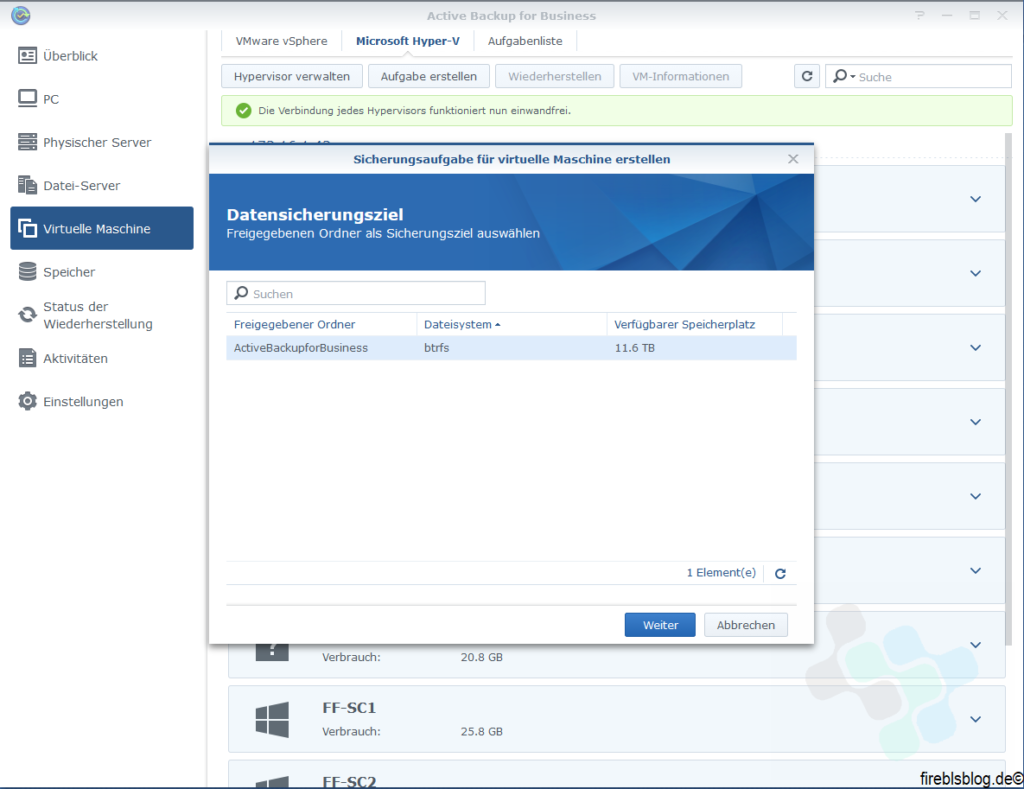The height and width of the screenshot is (789, 1024).
Task: Expand the third VM card chevron
Action: pos(976,347)
